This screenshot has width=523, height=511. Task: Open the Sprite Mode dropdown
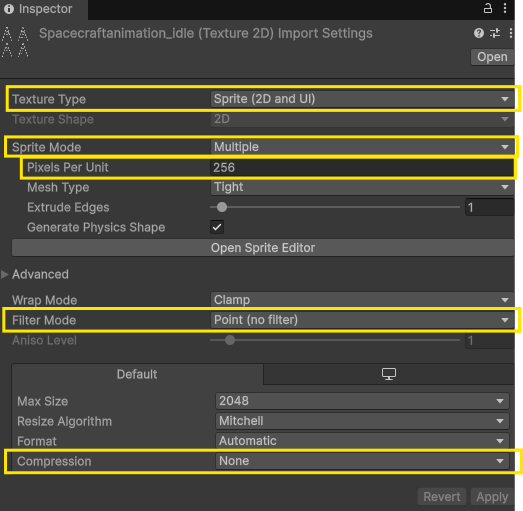362,147
